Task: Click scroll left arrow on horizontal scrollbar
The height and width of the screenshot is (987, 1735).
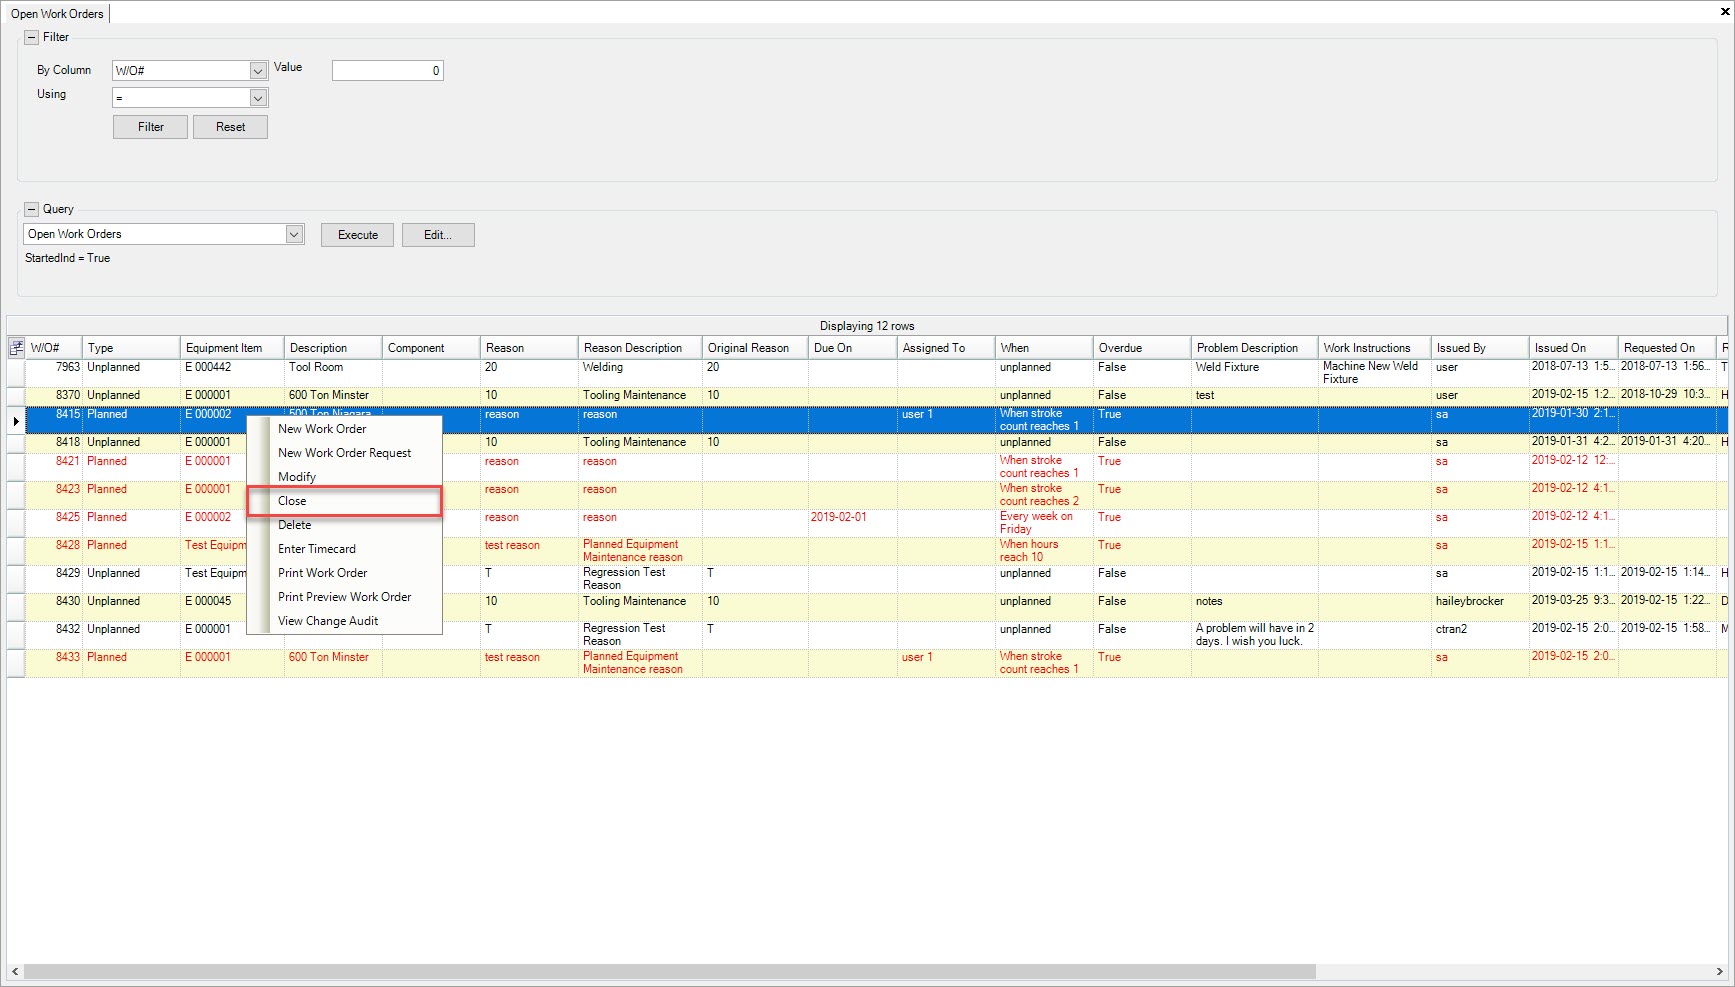Action: click(x=15, y=971)
